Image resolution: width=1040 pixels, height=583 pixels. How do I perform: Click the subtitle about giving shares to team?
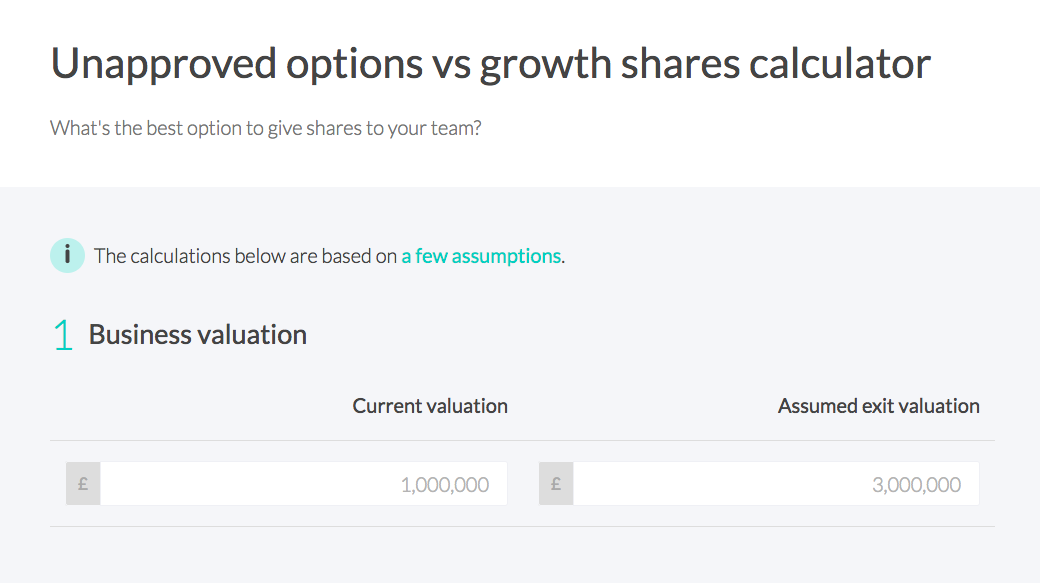pyautogui.click(x=265, y=128)
